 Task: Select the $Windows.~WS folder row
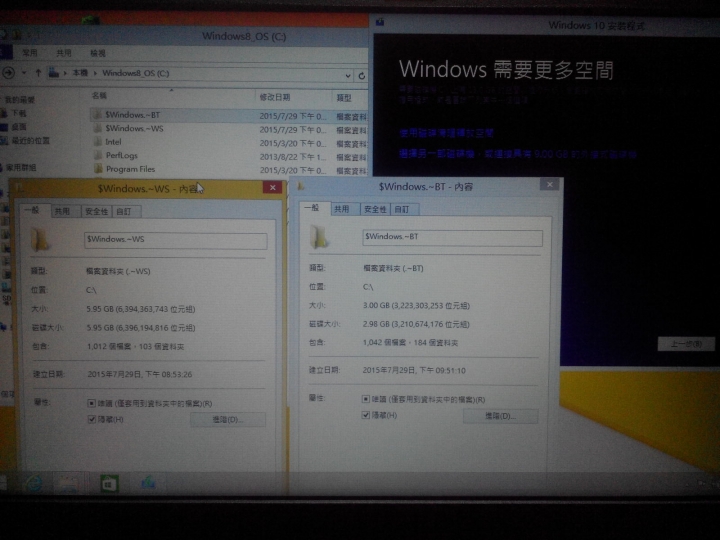point(228,129)
